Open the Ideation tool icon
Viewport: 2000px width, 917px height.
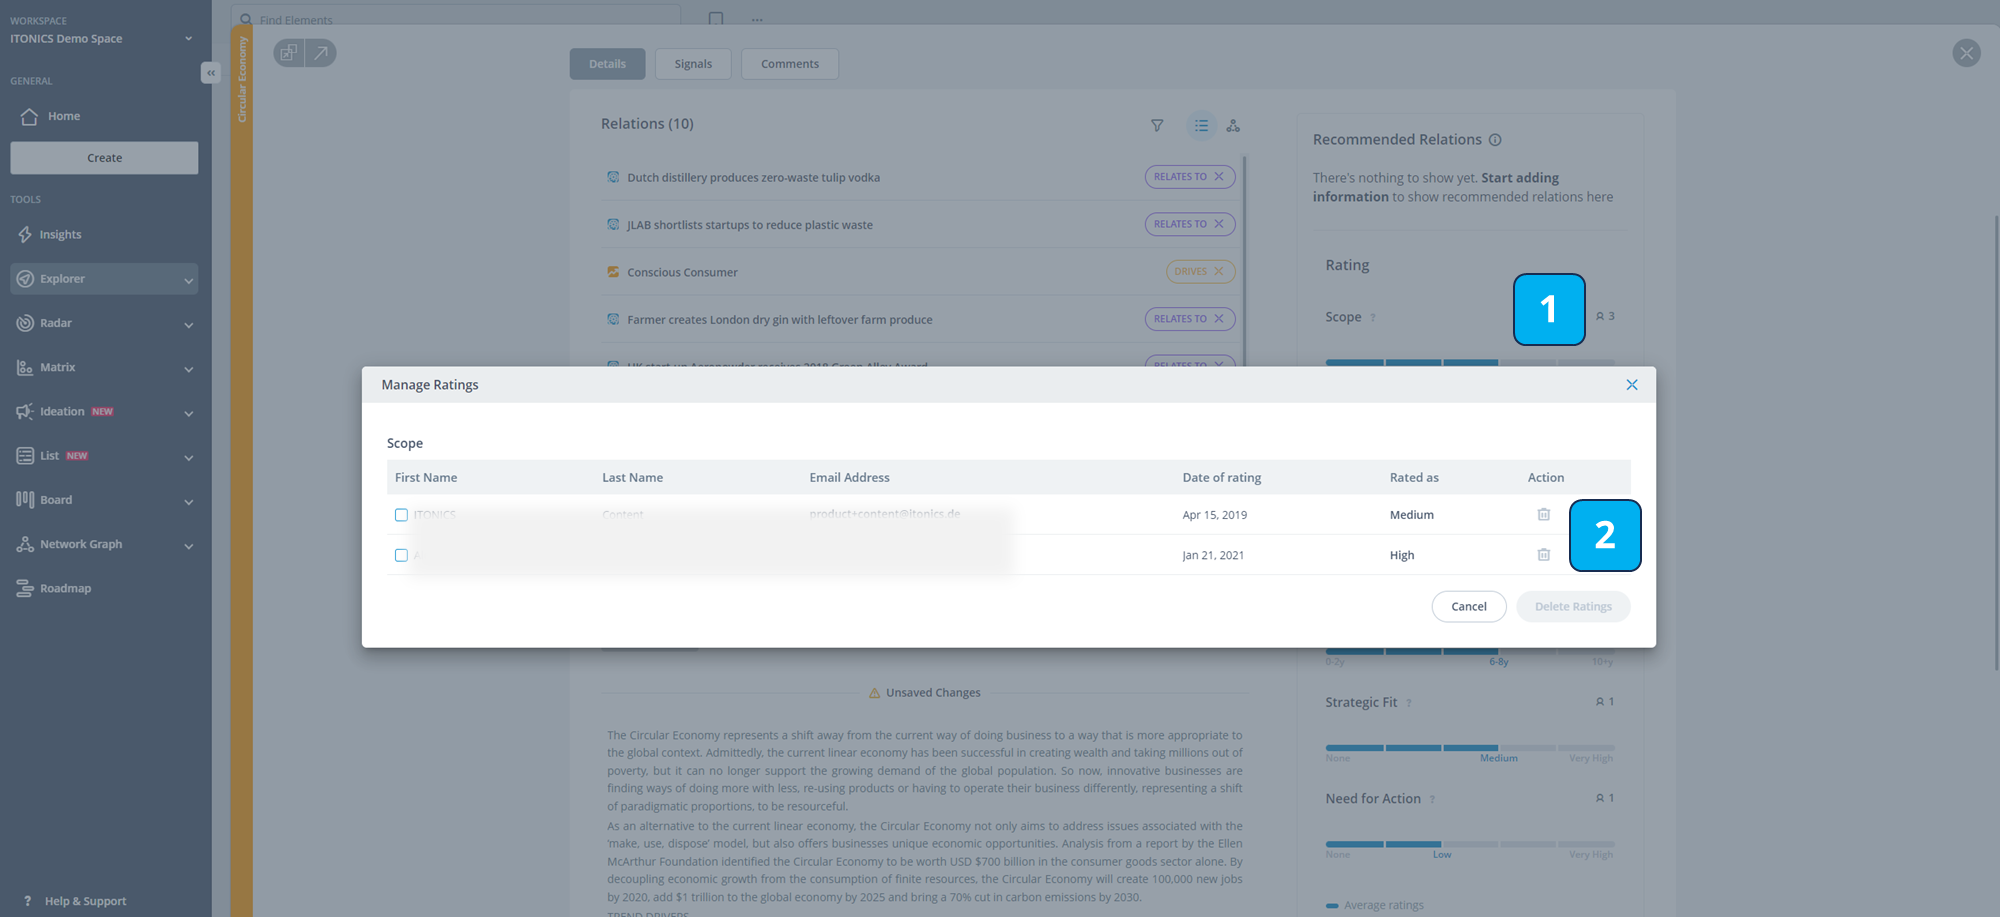tap(25, 411)
